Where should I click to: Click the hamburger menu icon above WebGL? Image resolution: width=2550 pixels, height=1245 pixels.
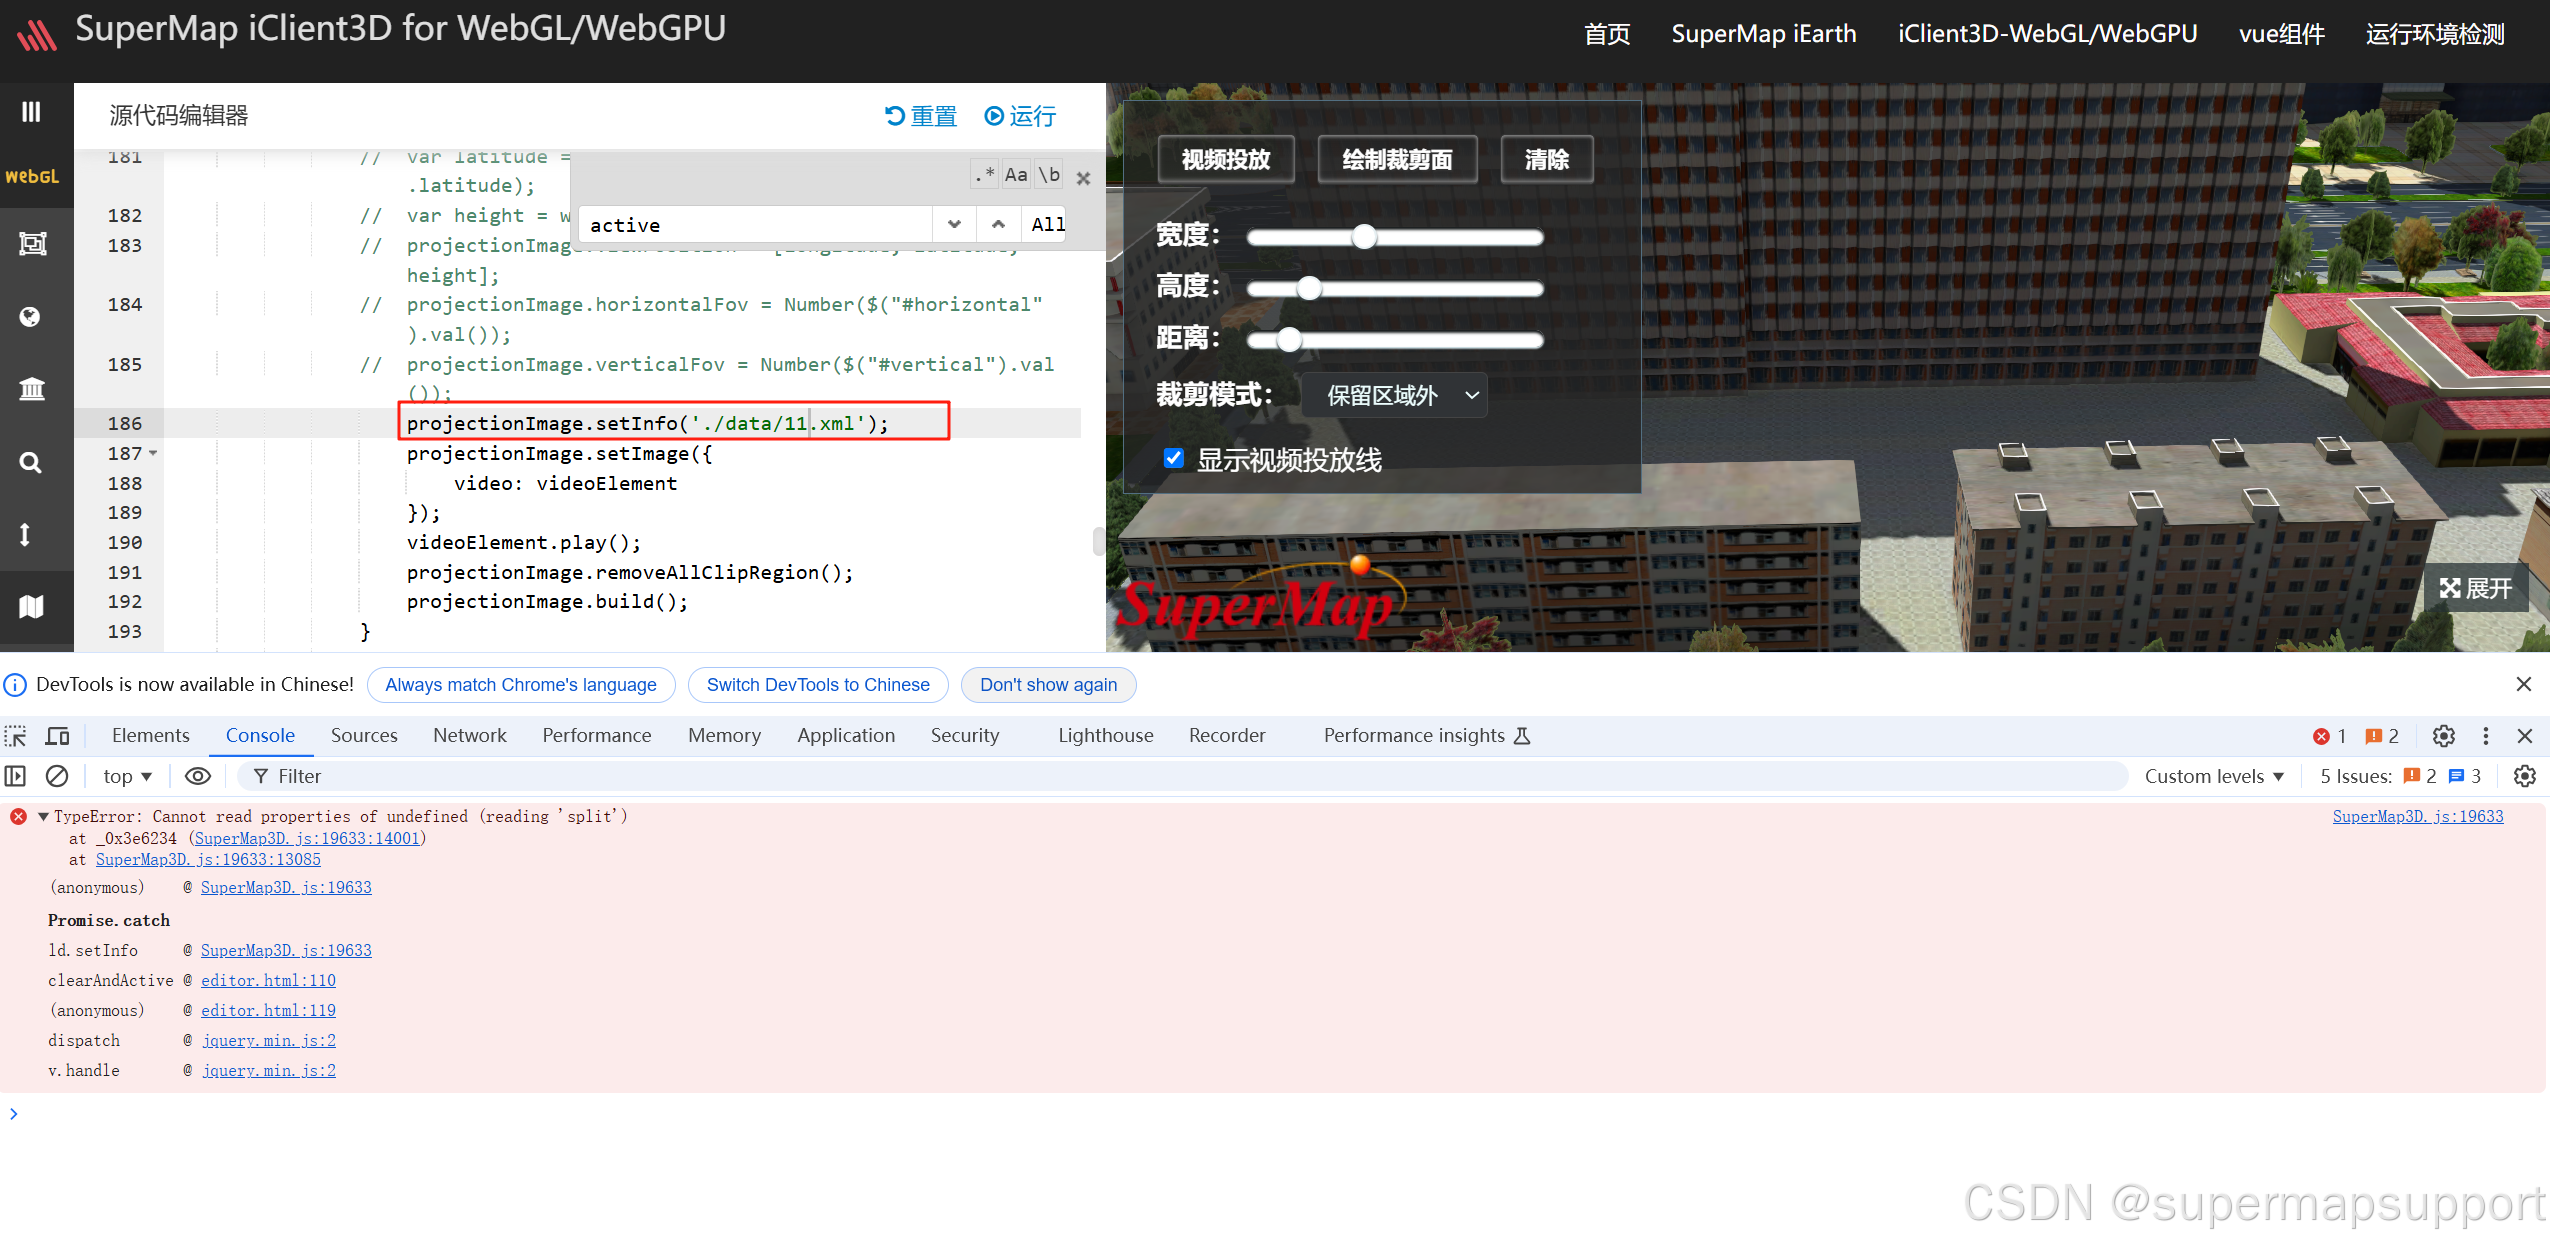(31, 111)
